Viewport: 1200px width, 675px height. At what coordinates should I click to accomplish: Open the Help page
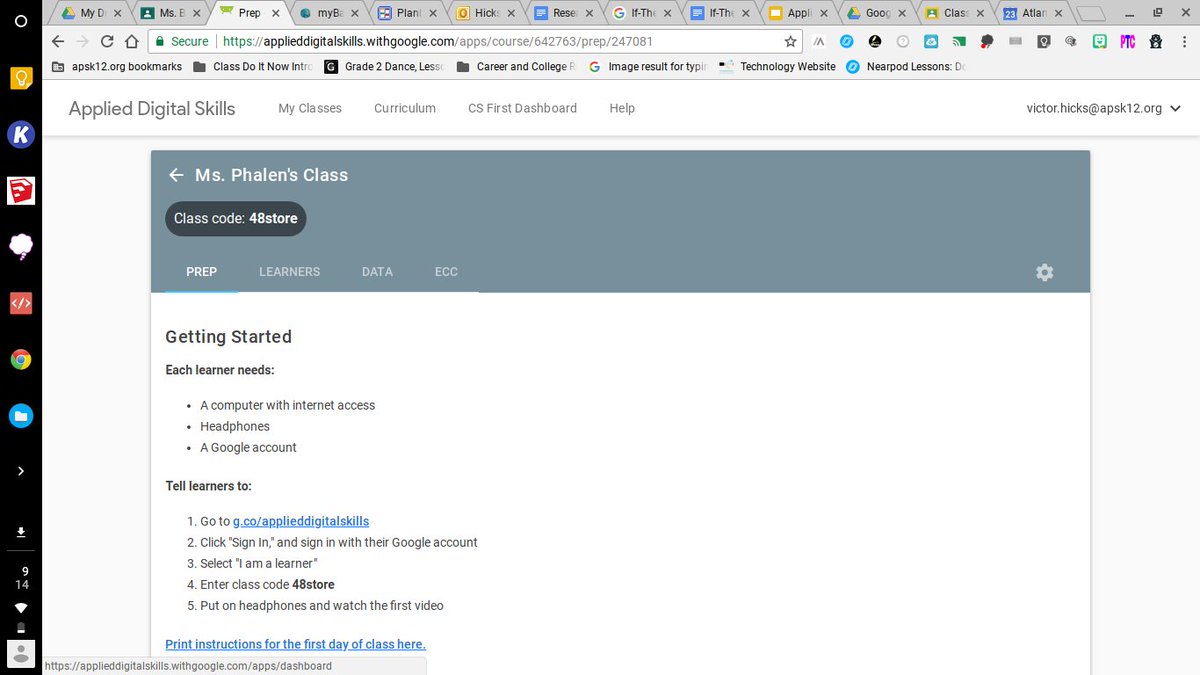tap(622, 108)
